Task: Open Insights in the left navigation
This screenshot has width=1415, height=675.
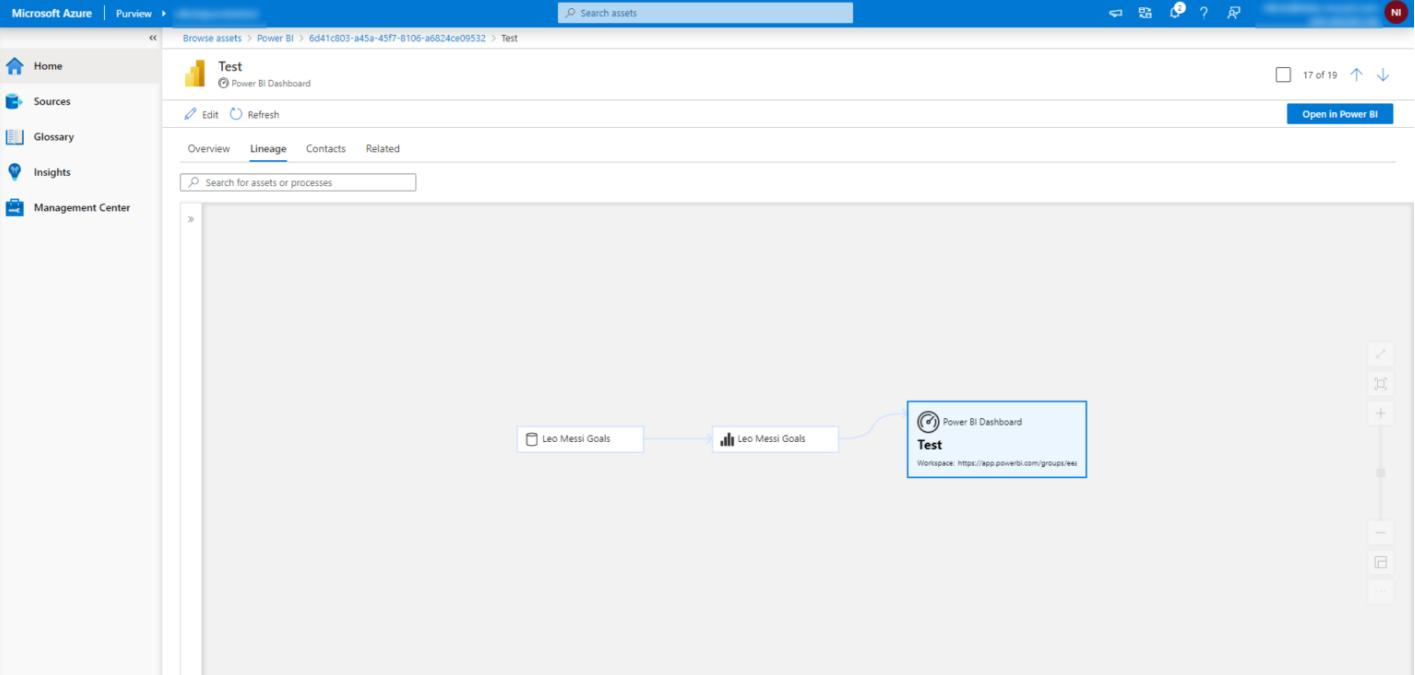Action: click(x=80, y=172)
